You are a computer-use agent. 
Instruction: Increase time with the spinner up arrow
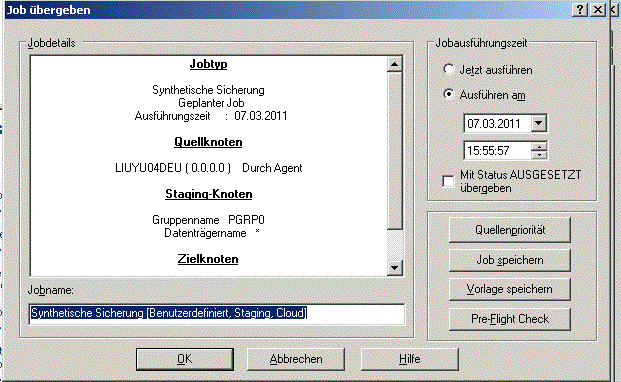539,146
